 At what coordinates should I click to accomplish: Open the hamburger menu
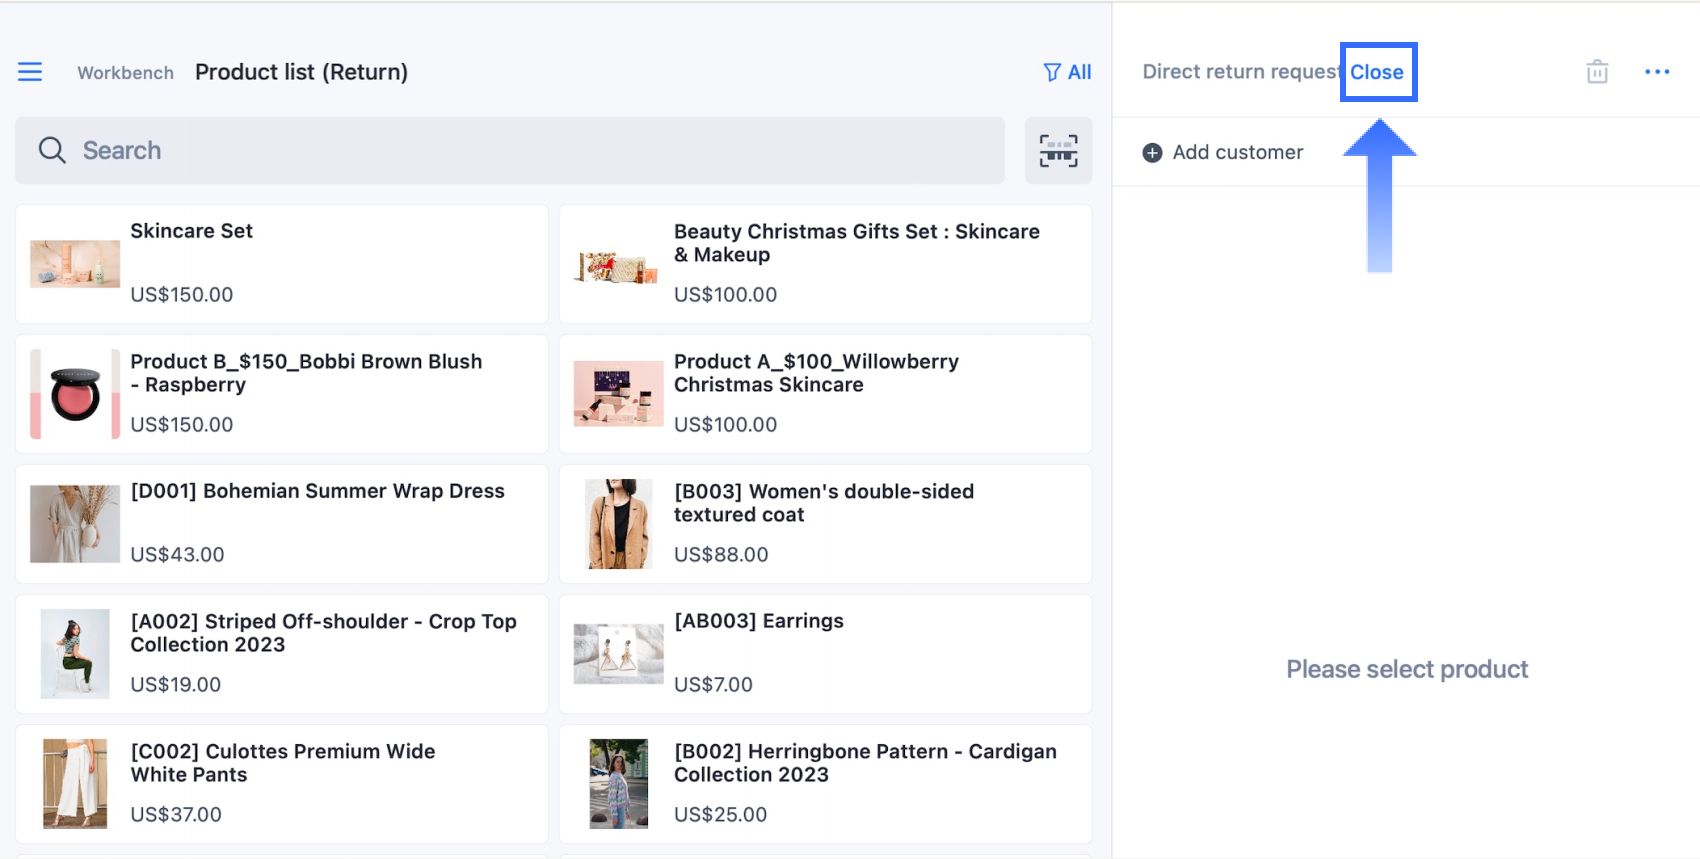pos(30,72)
